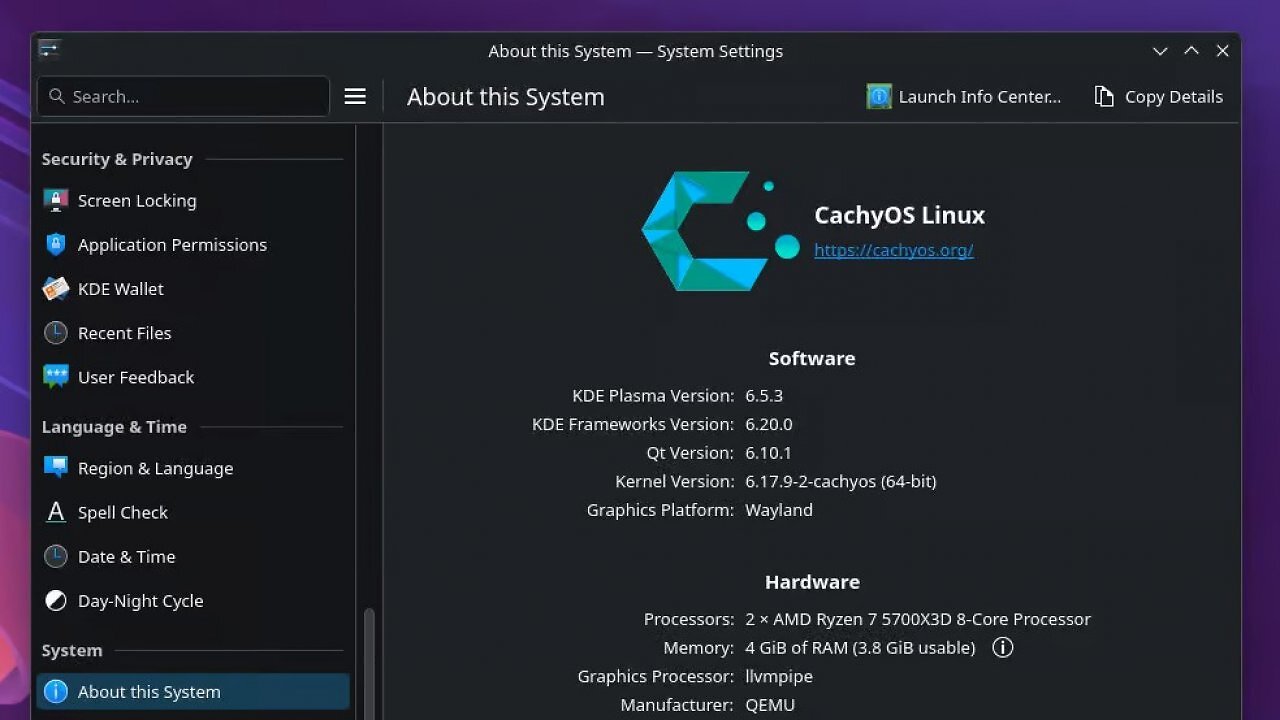Click the Region & Language icon
The height and width of the screenshot is (720, 1280).
56,468
